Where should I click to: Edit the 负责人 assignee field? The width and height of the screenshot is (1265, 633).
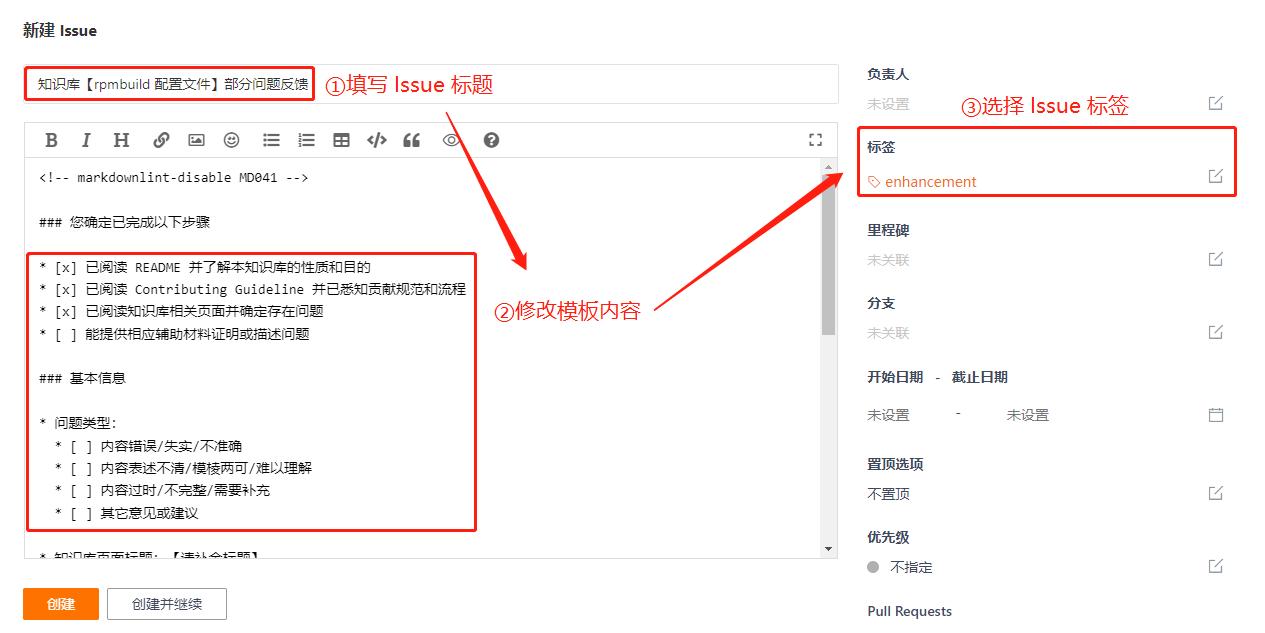[1216, 103]
